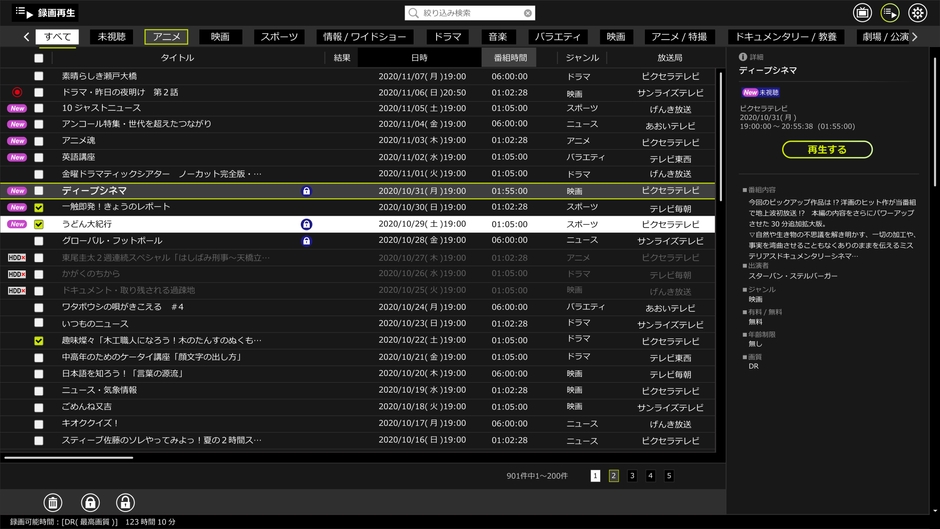Screen dimensions: 940x529
Task: Click the trash delete icon
Action: (x=54, y=503)
